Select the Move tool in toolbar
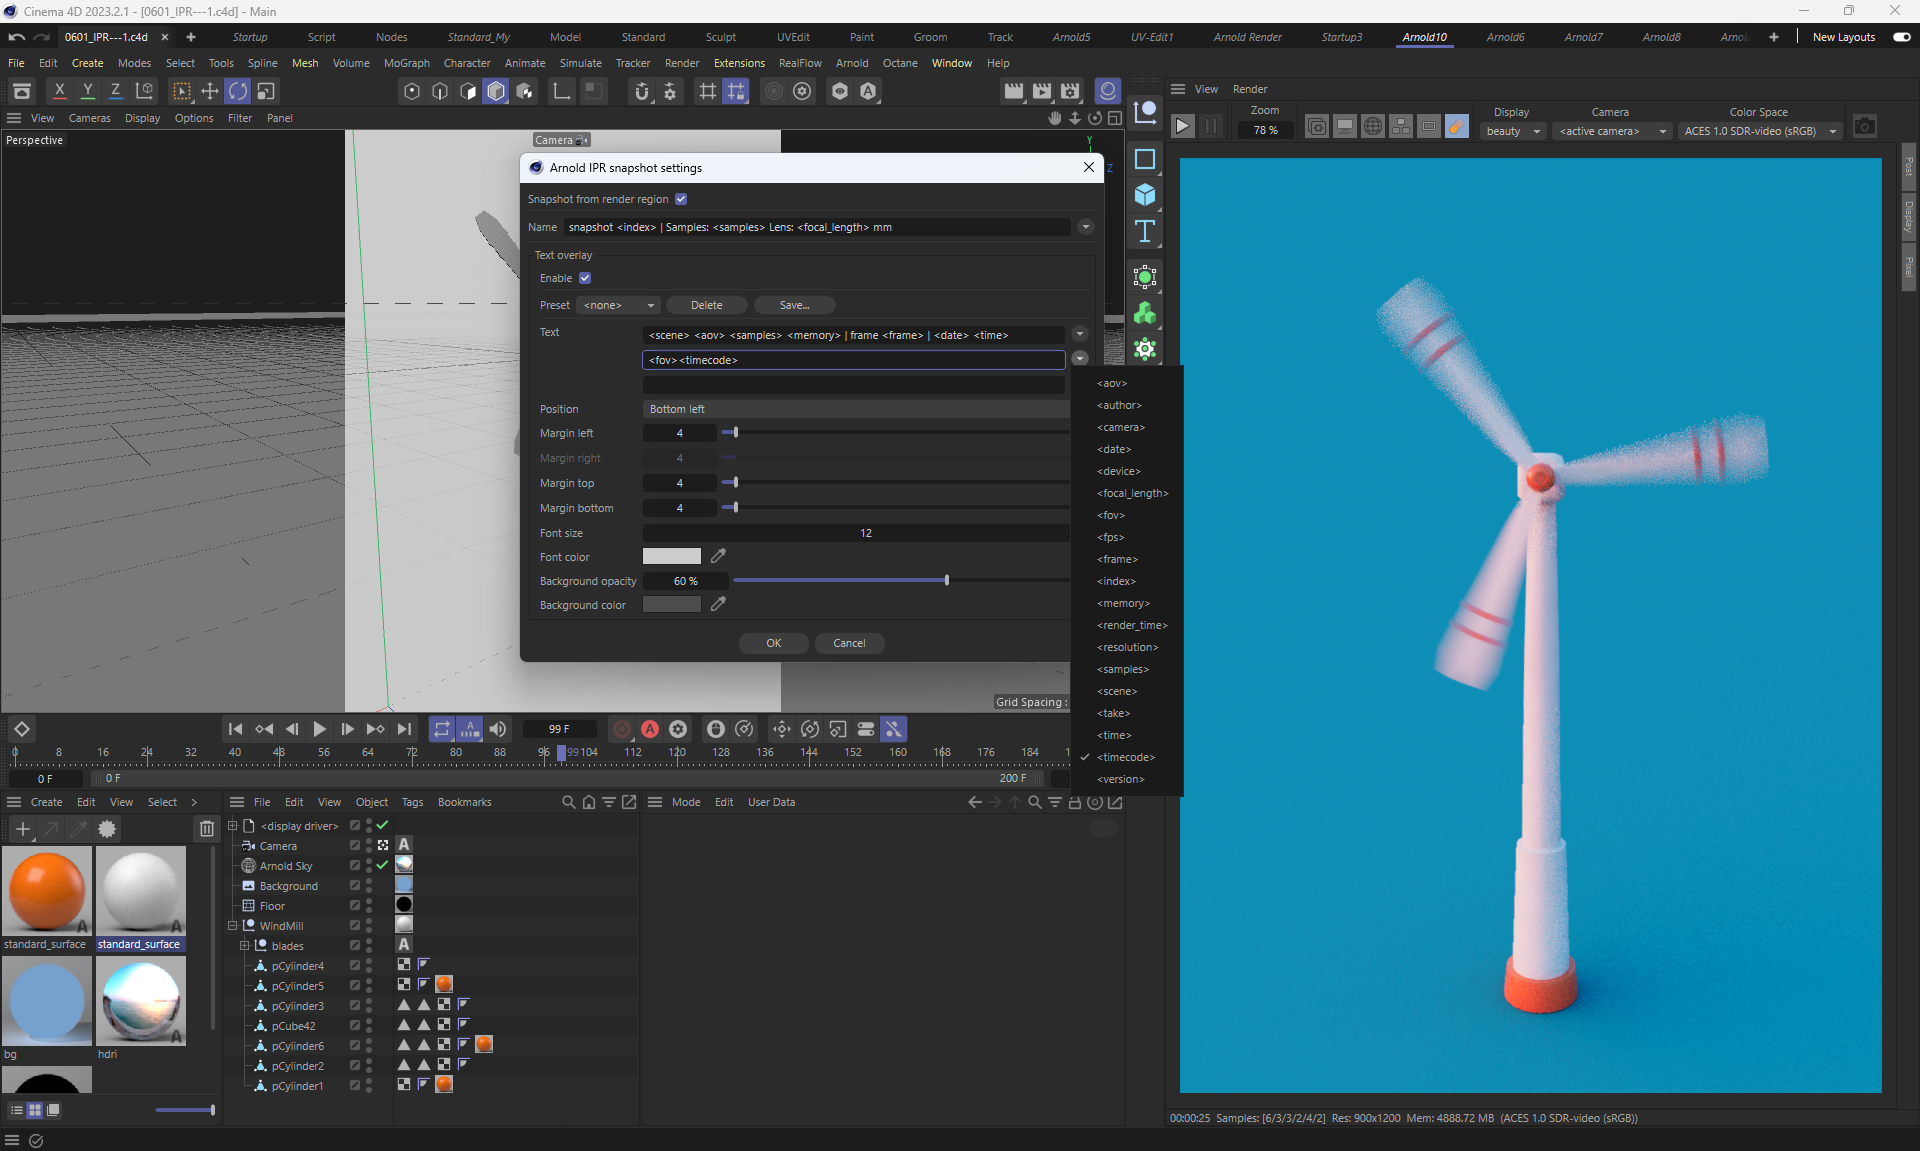The height and width of the screenshot is (1151, 1920). [209, 91]
